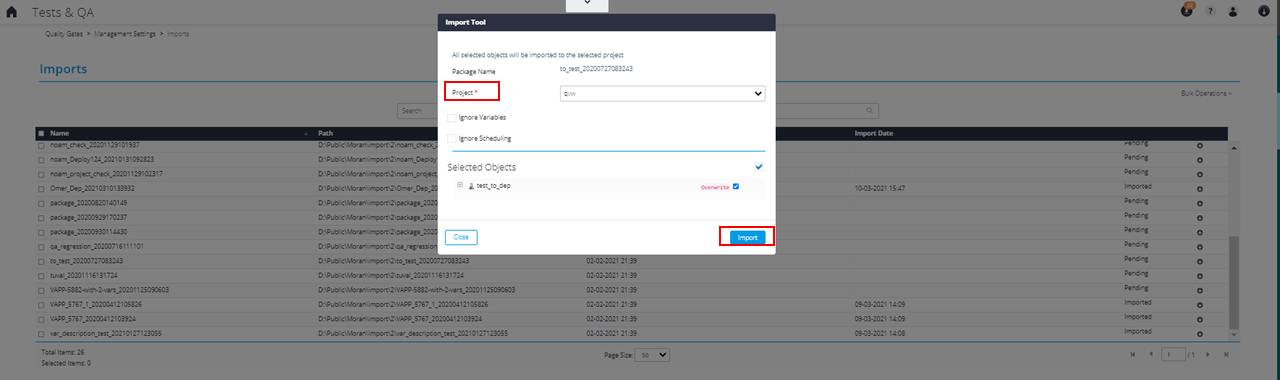The width and height of the screenshot is (1280, 380).
Task: Click package_20200820140149 row name
Action: point(89,202)
